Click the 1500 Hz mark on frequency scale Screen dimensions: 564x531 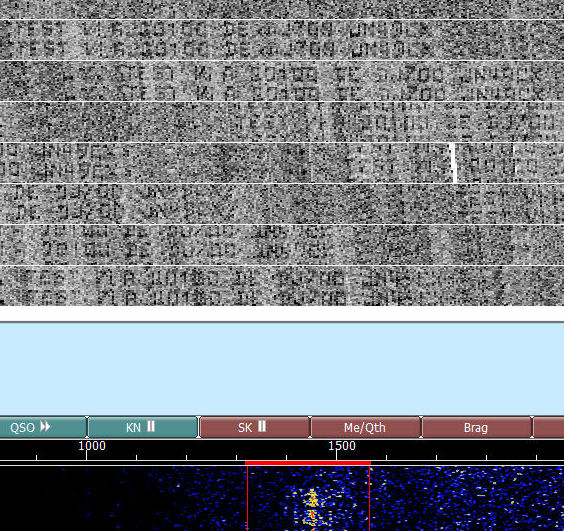(x=342, y=446)
